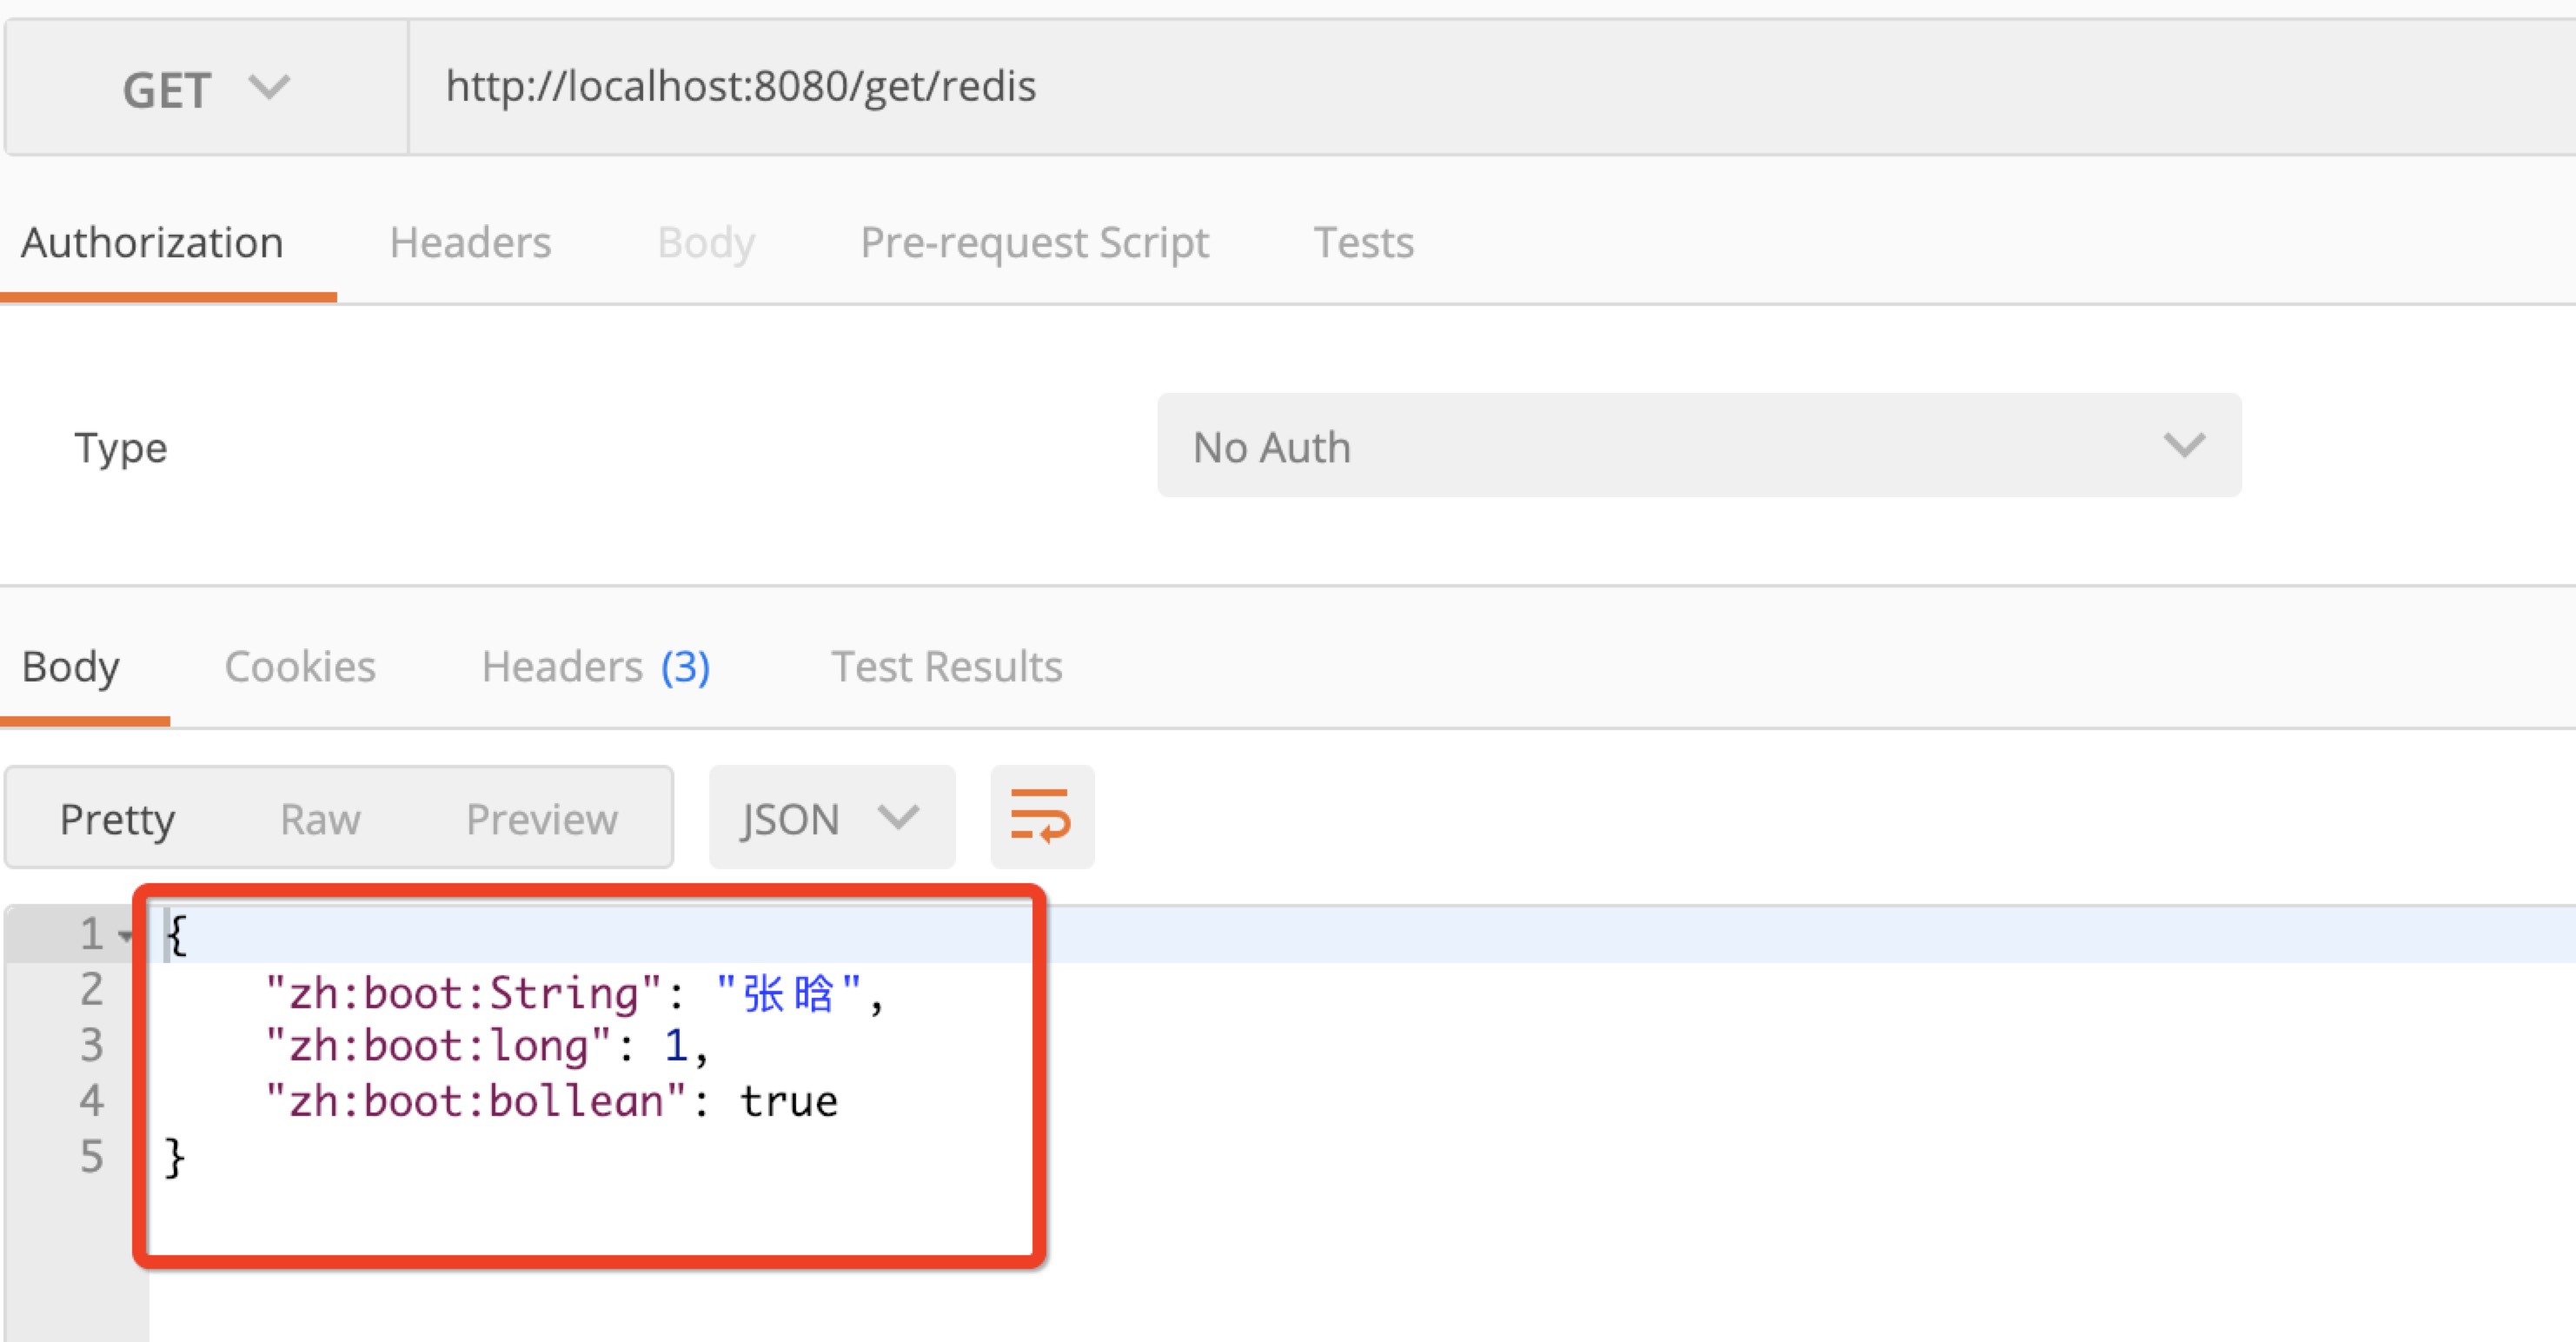View response Headers (3) tab
Image resolution: width=2576 pixels, height=1342 pixels.
tap(595, 667)
